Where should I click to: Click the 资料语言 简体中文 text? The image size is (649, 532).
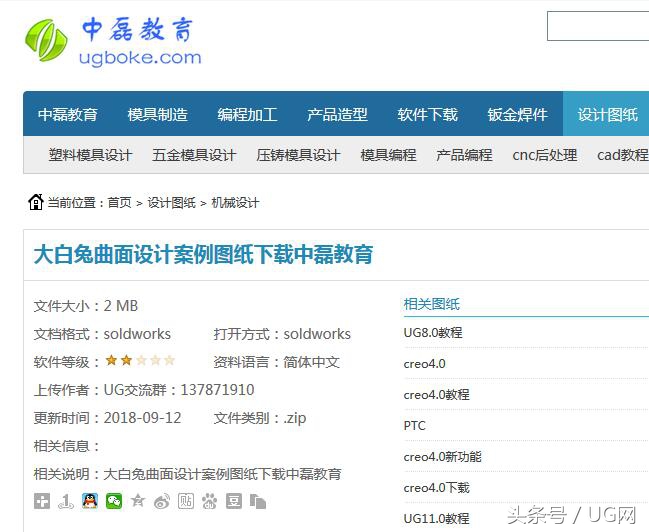[x=276, y=362]
